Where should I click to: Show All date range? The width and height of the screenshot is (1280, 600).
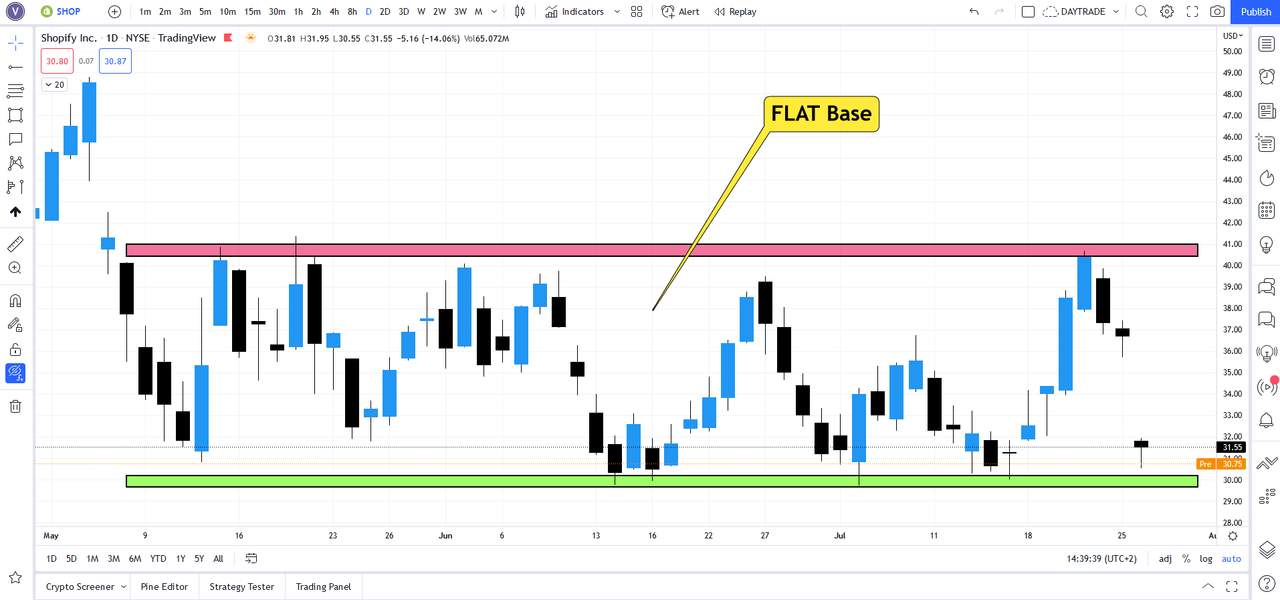pos(219,558)
